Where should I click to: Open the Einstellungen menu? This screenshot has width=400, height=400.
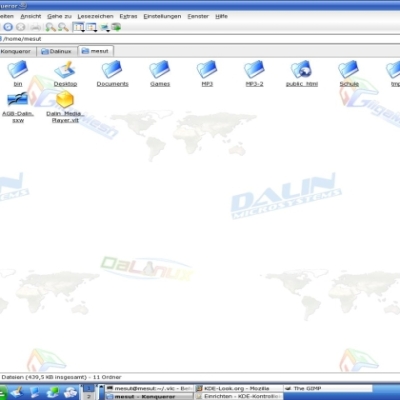[x=162, y=16]
